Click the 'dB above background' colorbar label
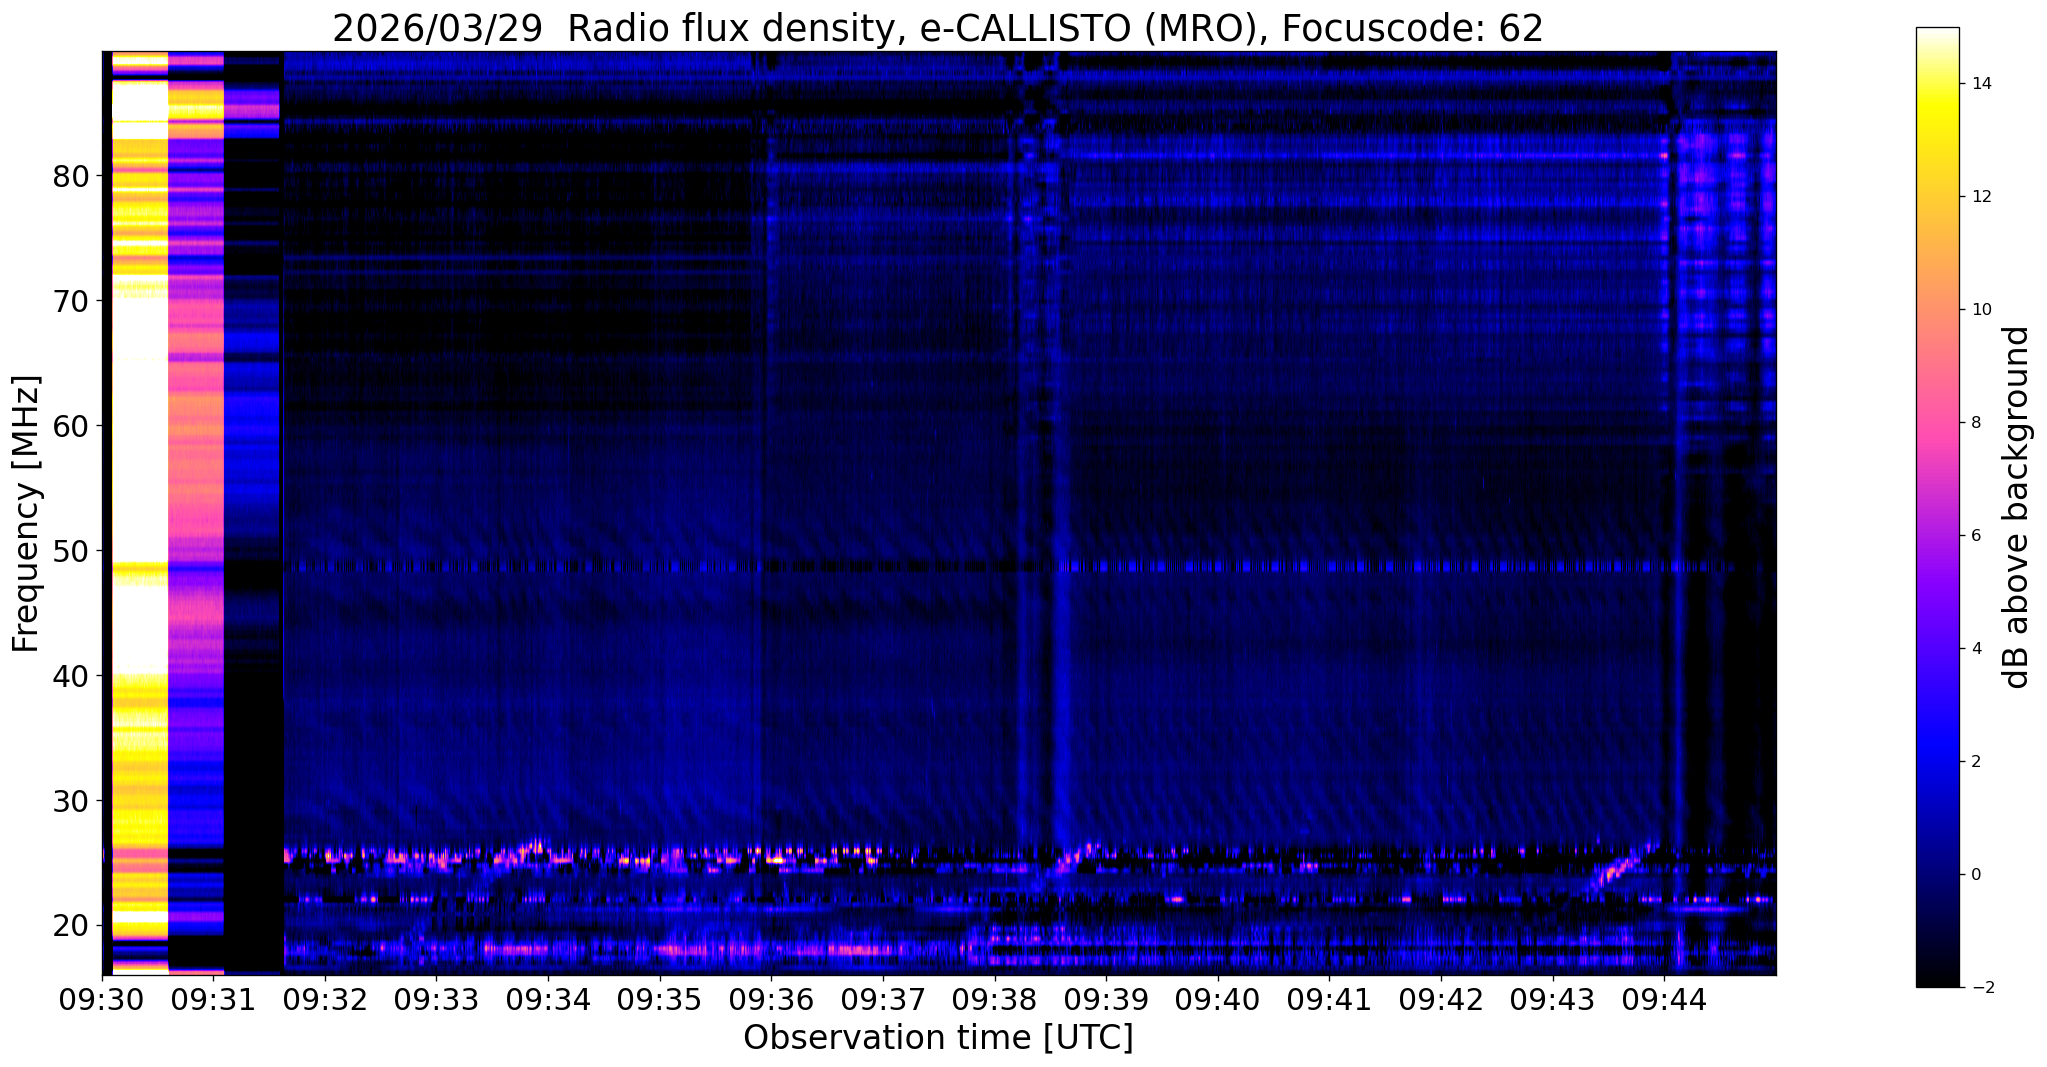The height and width of the screenshot is (1067, 2047). (x=2016, y=507)
